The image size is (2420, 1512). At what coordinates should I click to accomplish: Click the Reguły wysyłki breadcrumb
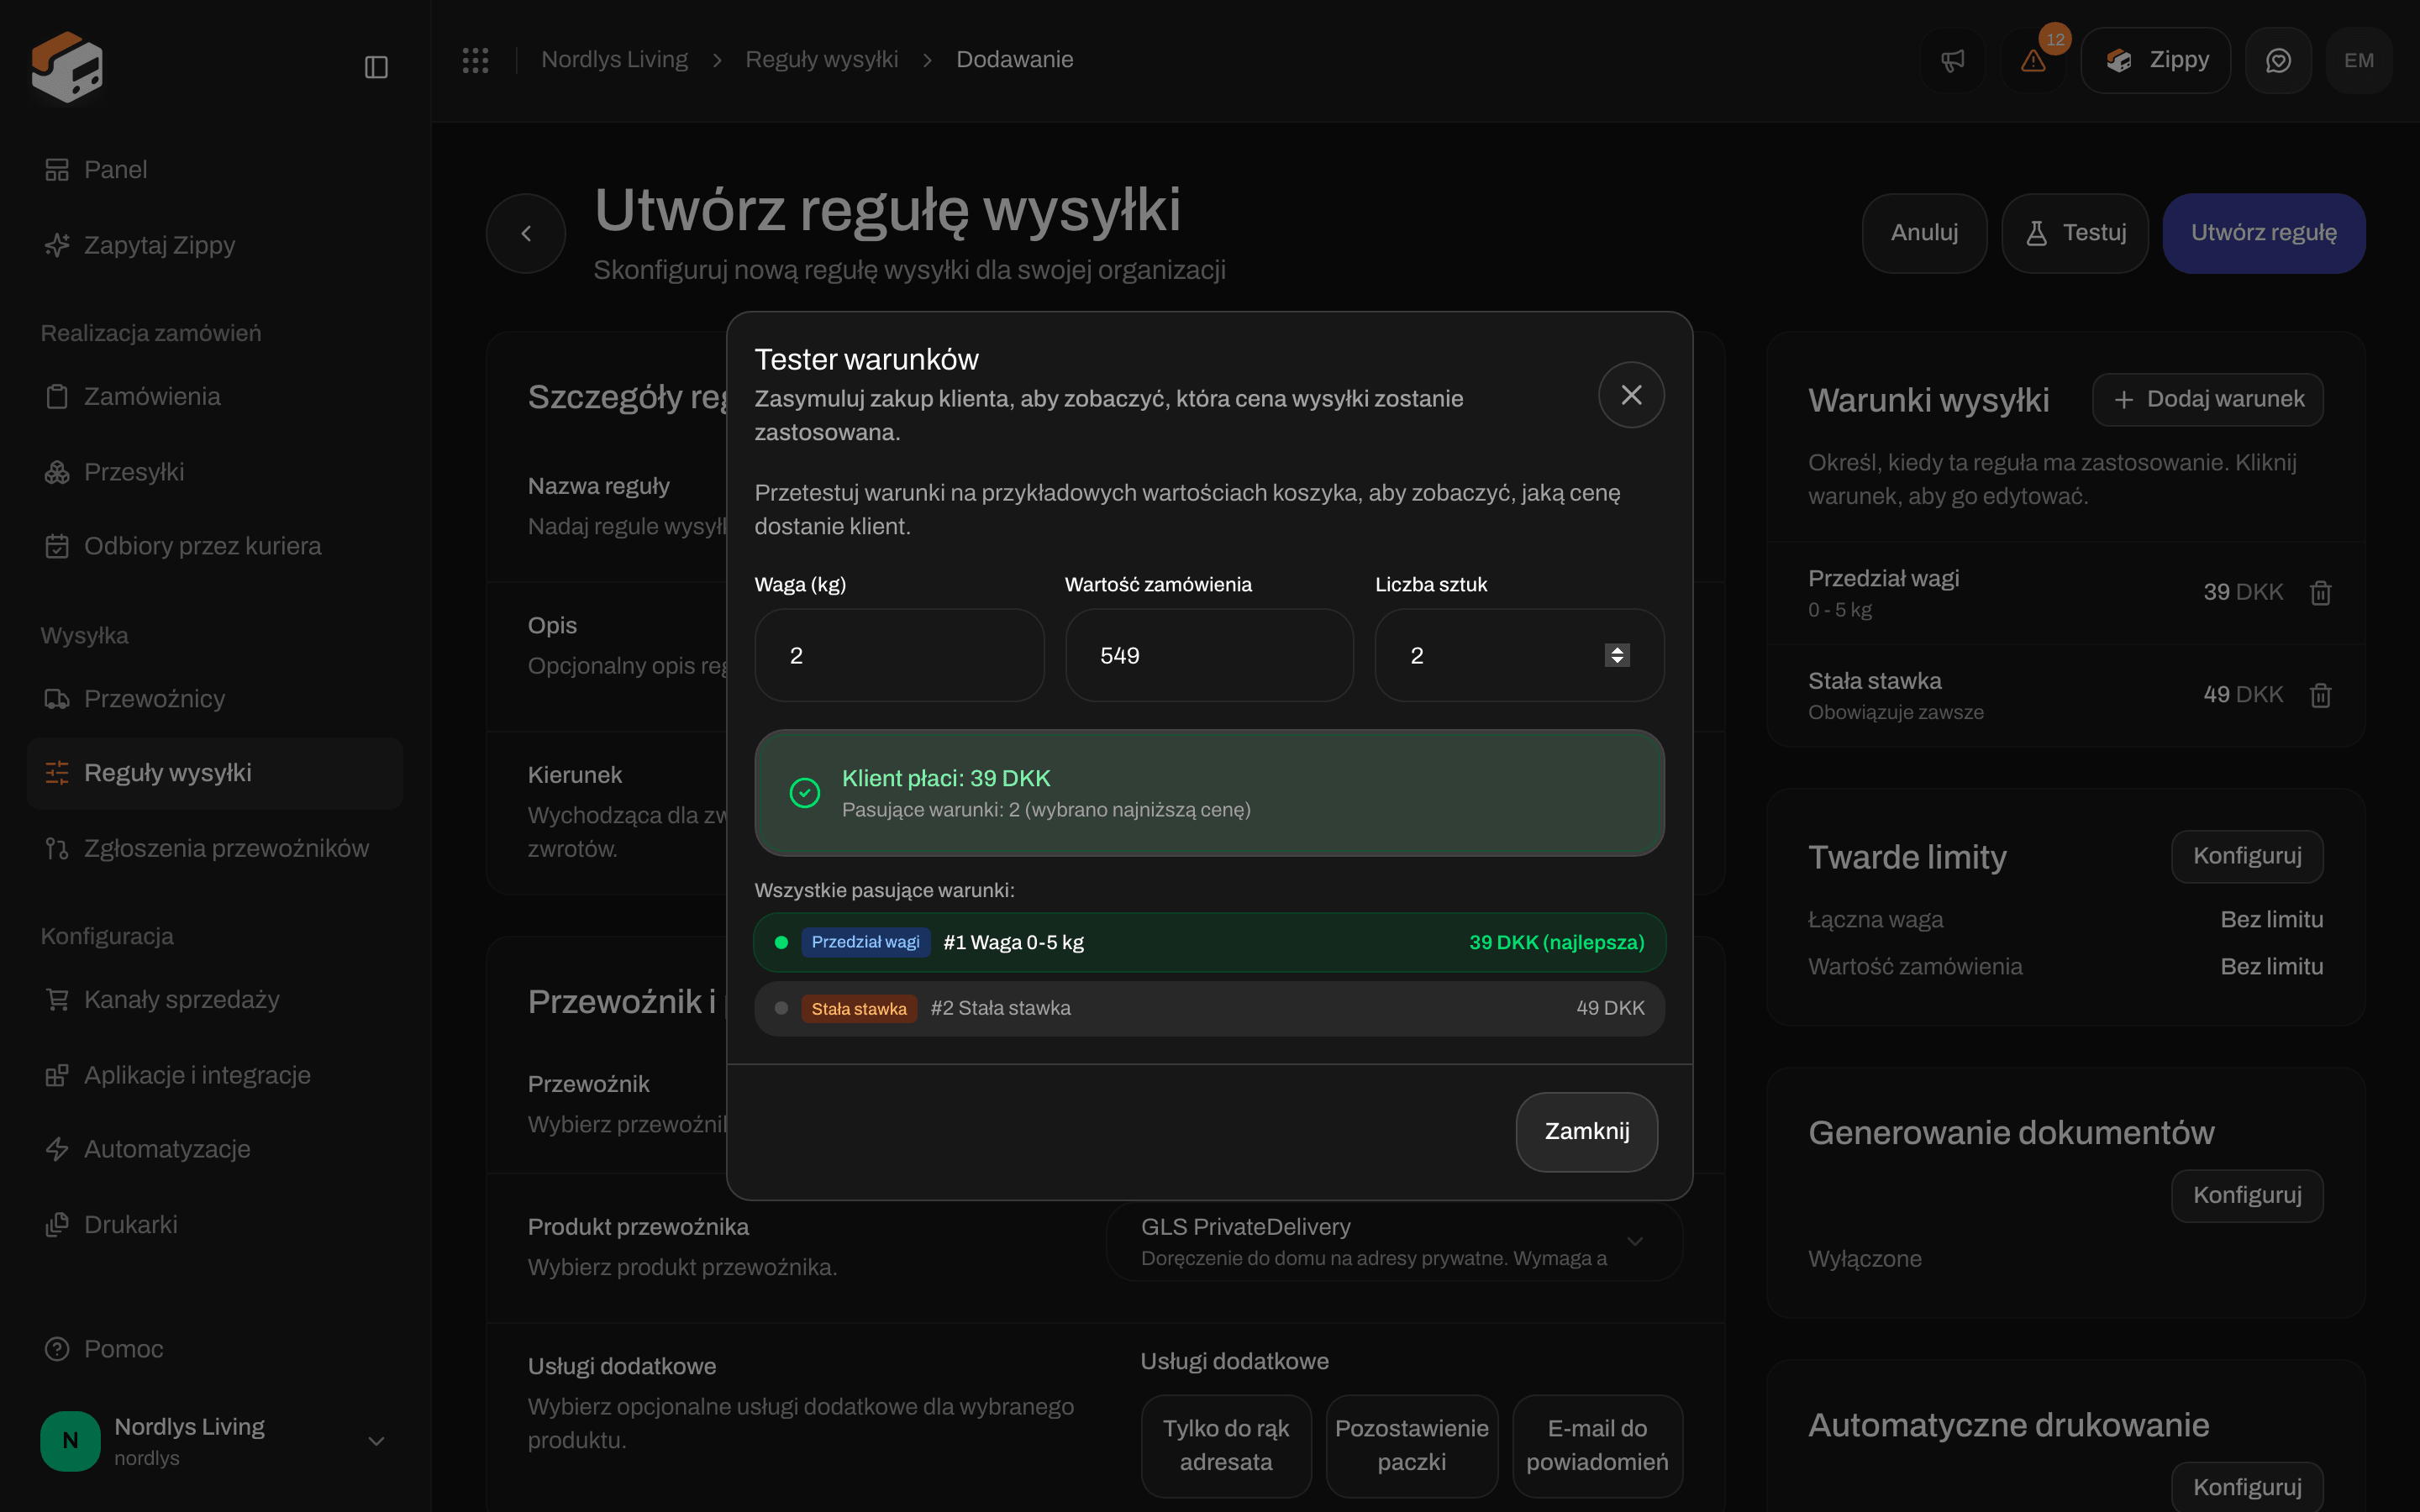tap(821, 60)
